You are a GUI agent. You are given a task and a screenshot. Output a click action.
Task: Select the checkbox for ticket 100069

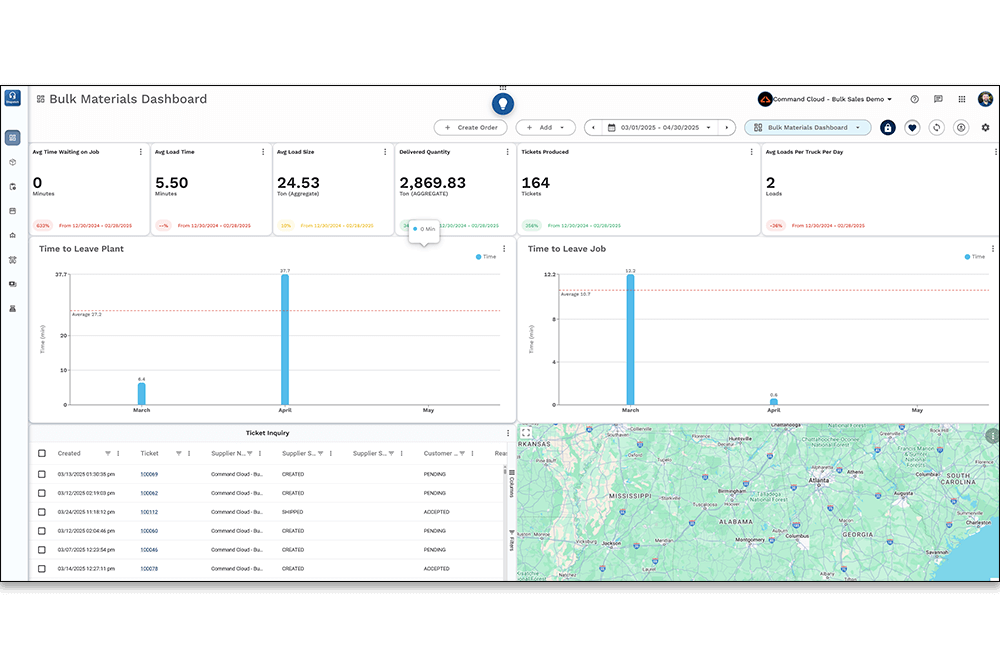pyautogui.click(x=42, y=474)
